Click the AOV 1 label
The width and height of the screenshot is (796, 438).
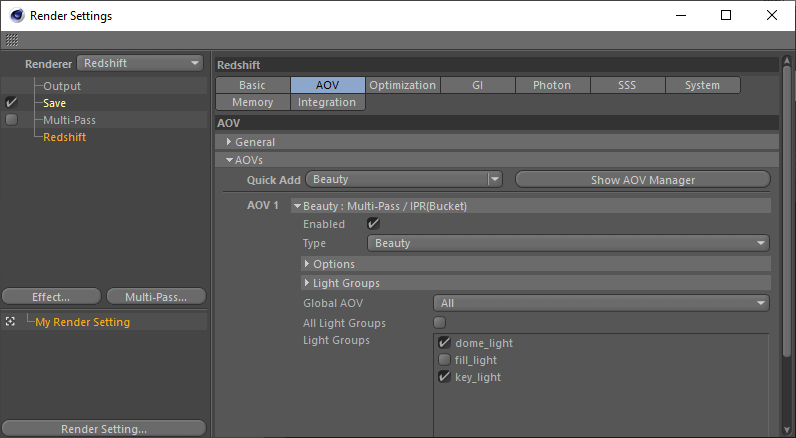[262, 206]
